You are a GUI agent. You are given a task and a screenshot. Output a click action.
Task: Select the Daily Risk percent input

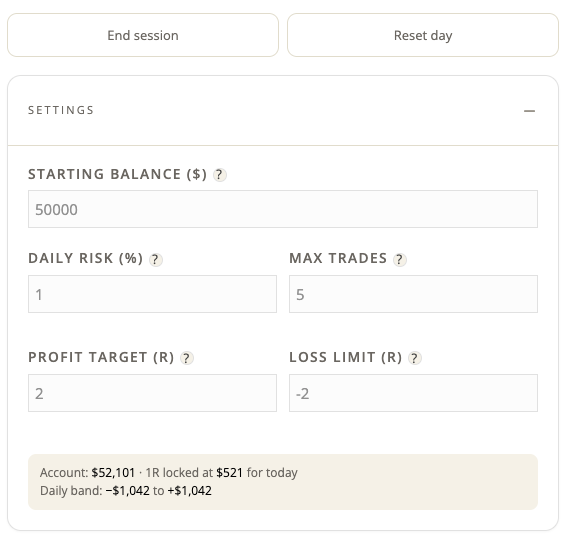tap(152, 294)
